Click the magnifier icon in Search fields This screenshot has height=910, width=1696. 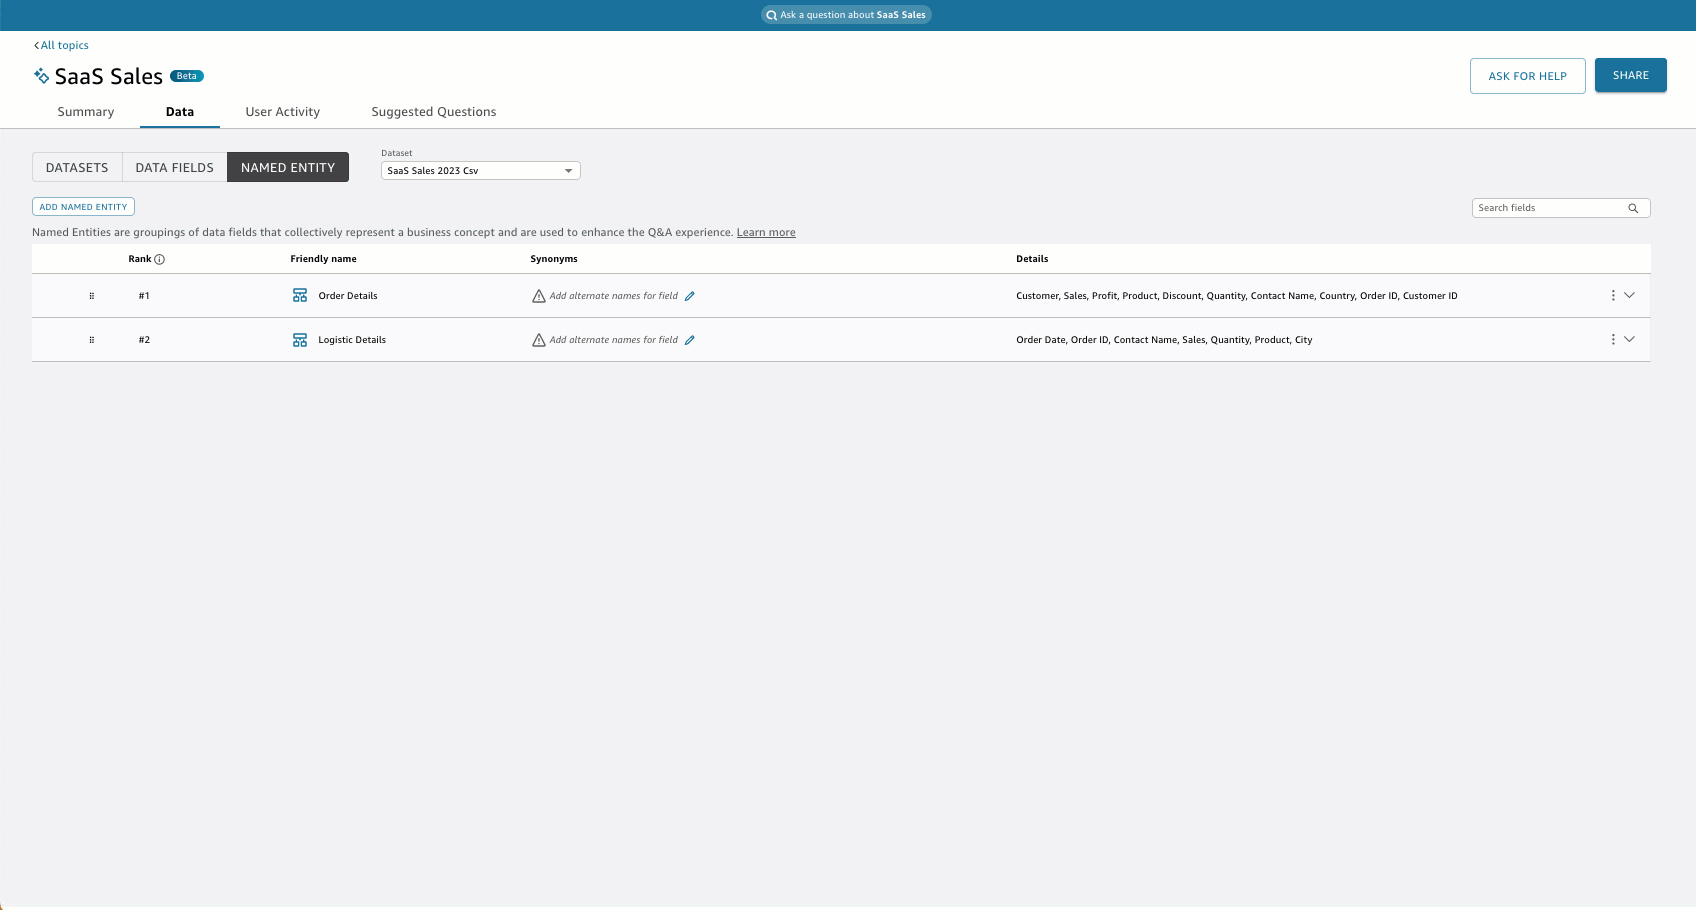(x=1632, y=208)
